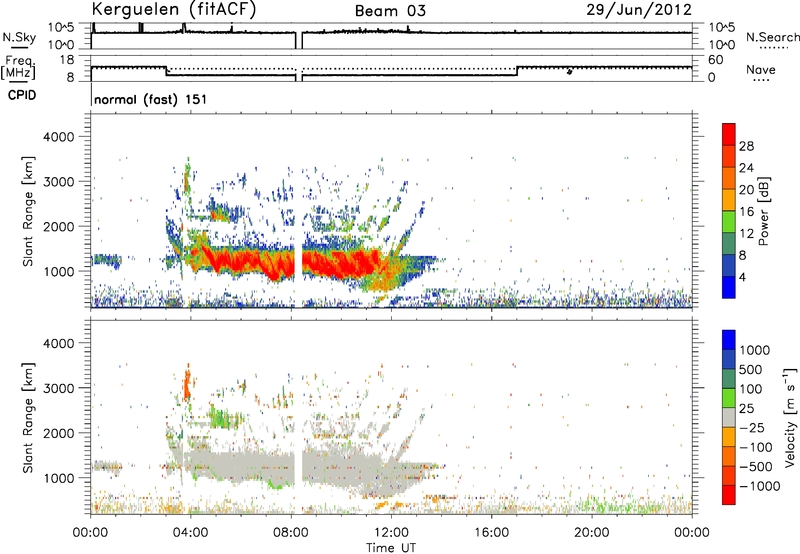
Task: Click the "60" Nave axis tick label
Action: 715,60
